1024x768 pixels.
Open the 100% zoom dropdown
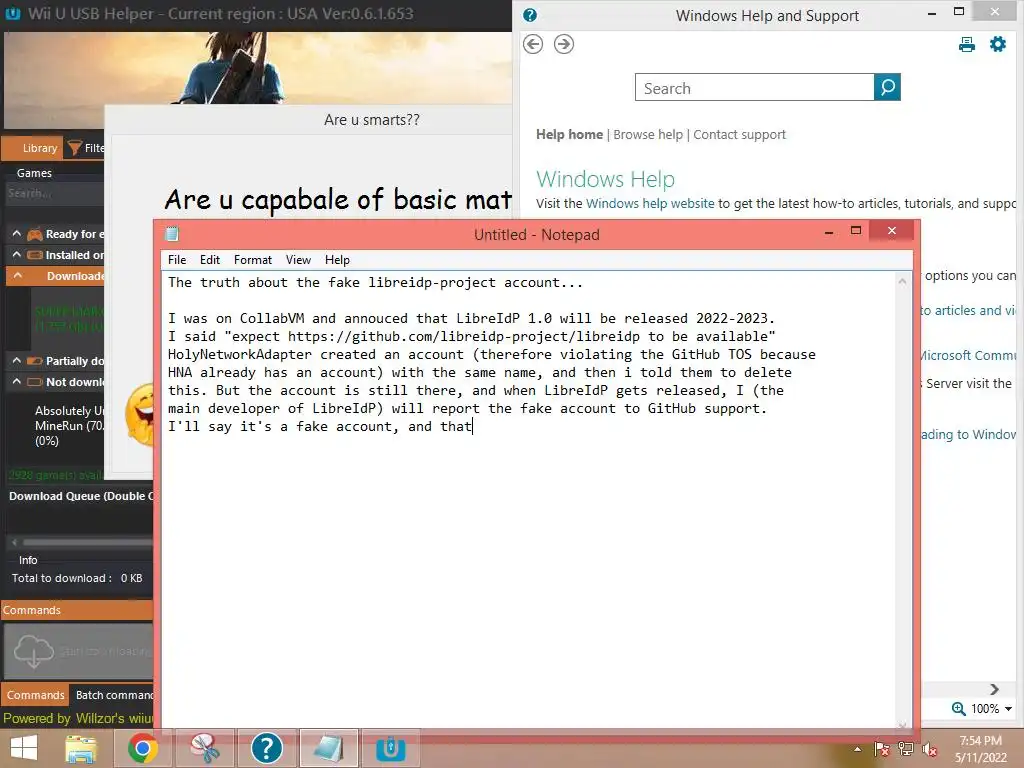click(x=1008, y=709)
